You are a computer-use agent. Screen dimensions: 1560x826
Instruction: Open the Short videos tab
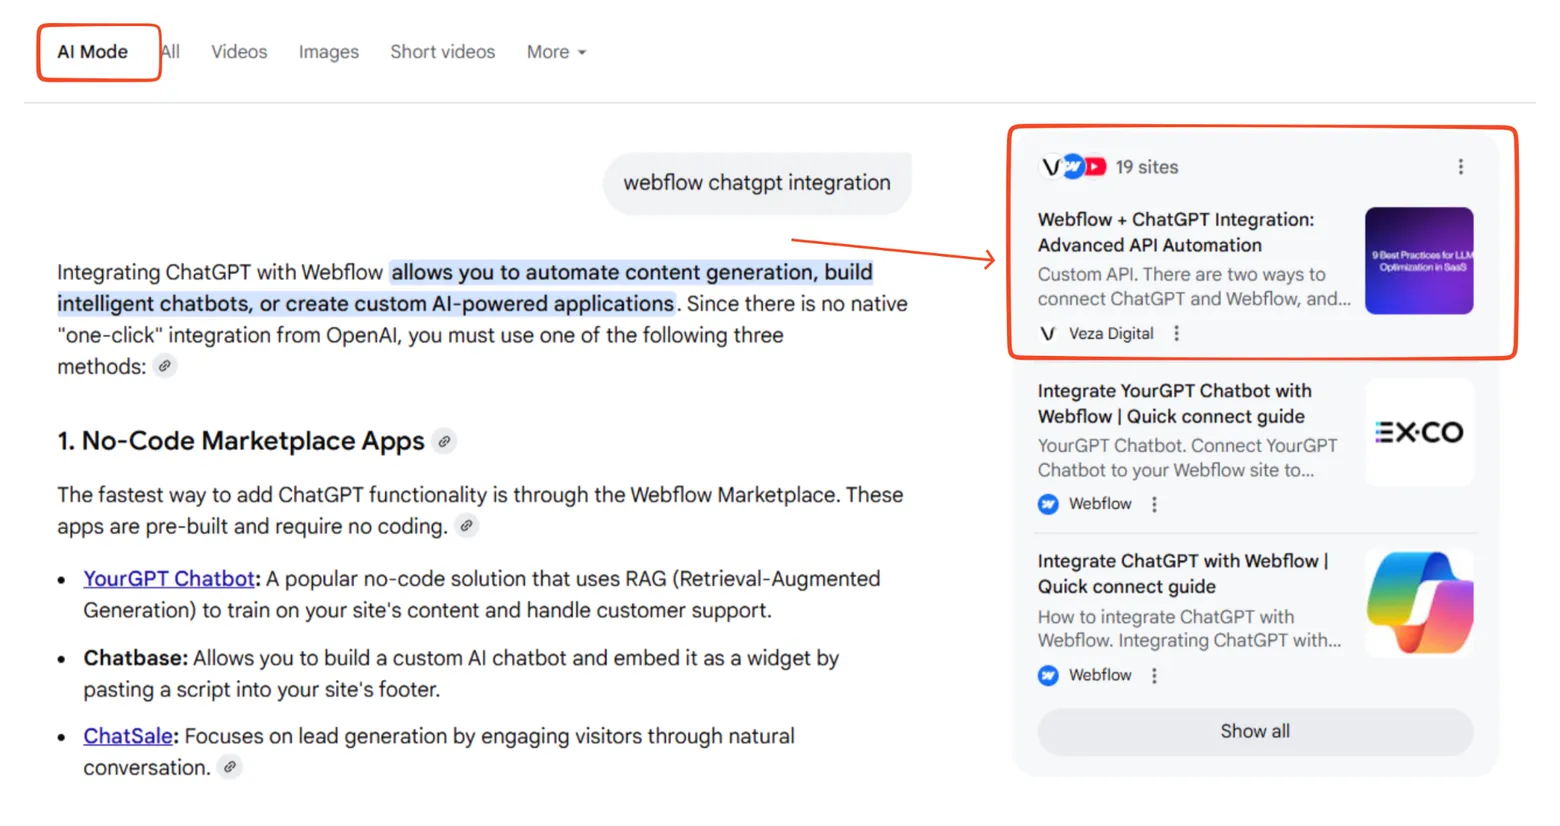point(442,52)
